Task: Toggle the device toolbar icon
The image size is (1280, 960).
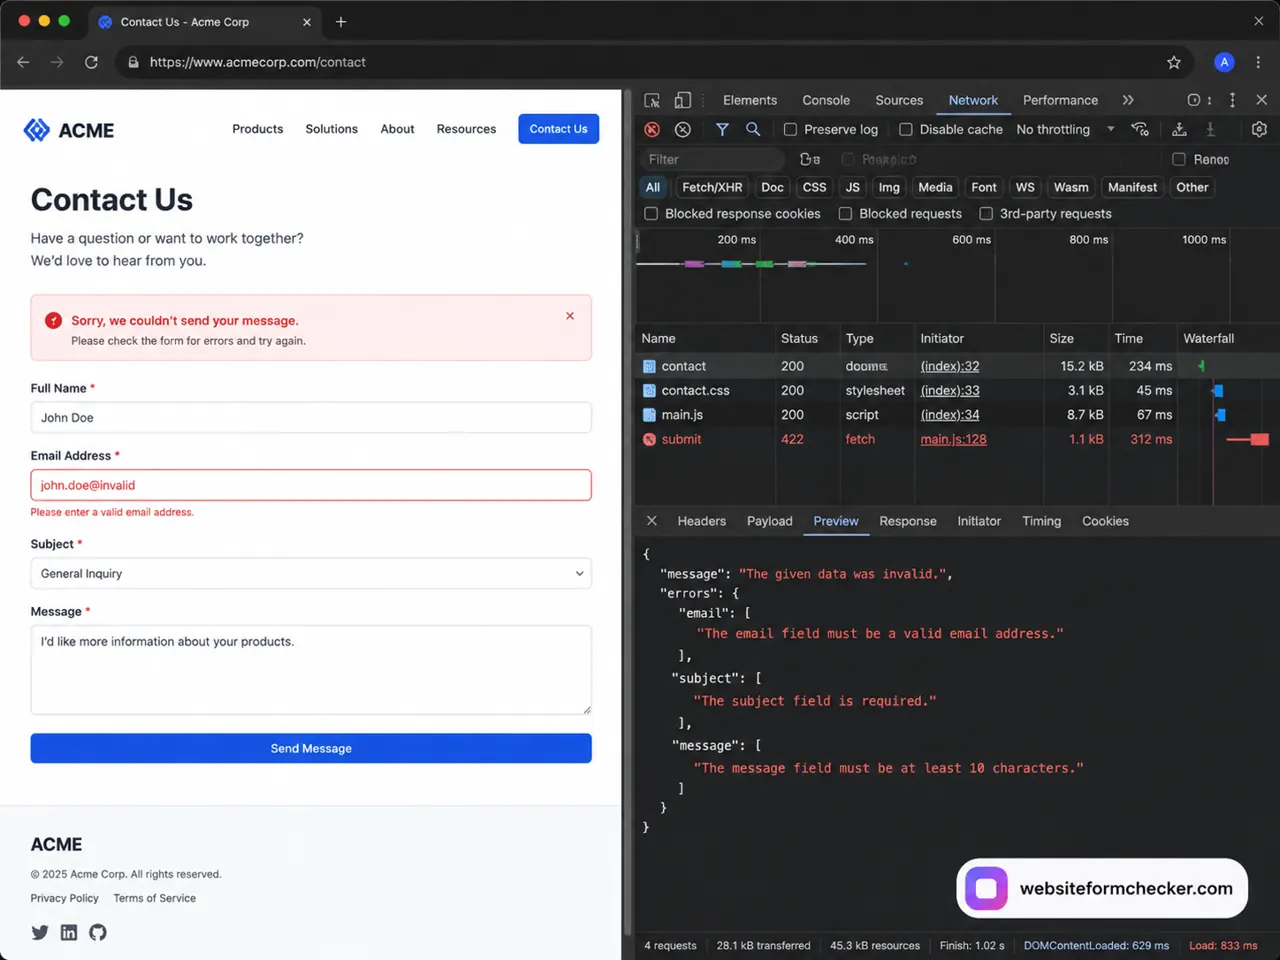Action: (683, 100)
